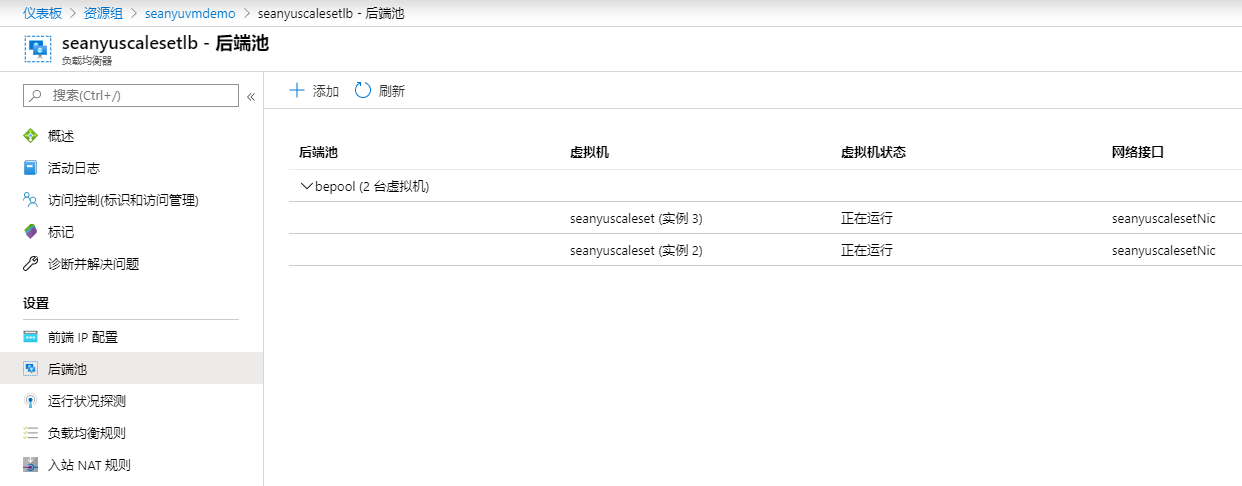Click the 负载均衡规则 rules icon
The width and height of the screenshot is (1242, 486).
click(30, 433)
